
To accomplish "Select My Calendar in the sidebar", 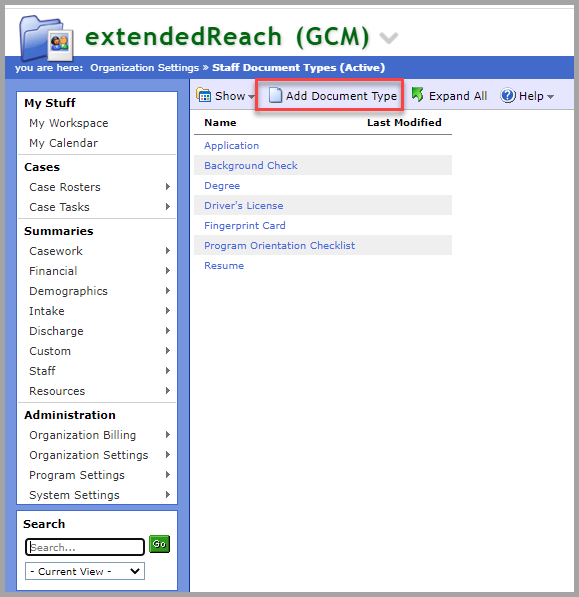I will click(64, 143).
